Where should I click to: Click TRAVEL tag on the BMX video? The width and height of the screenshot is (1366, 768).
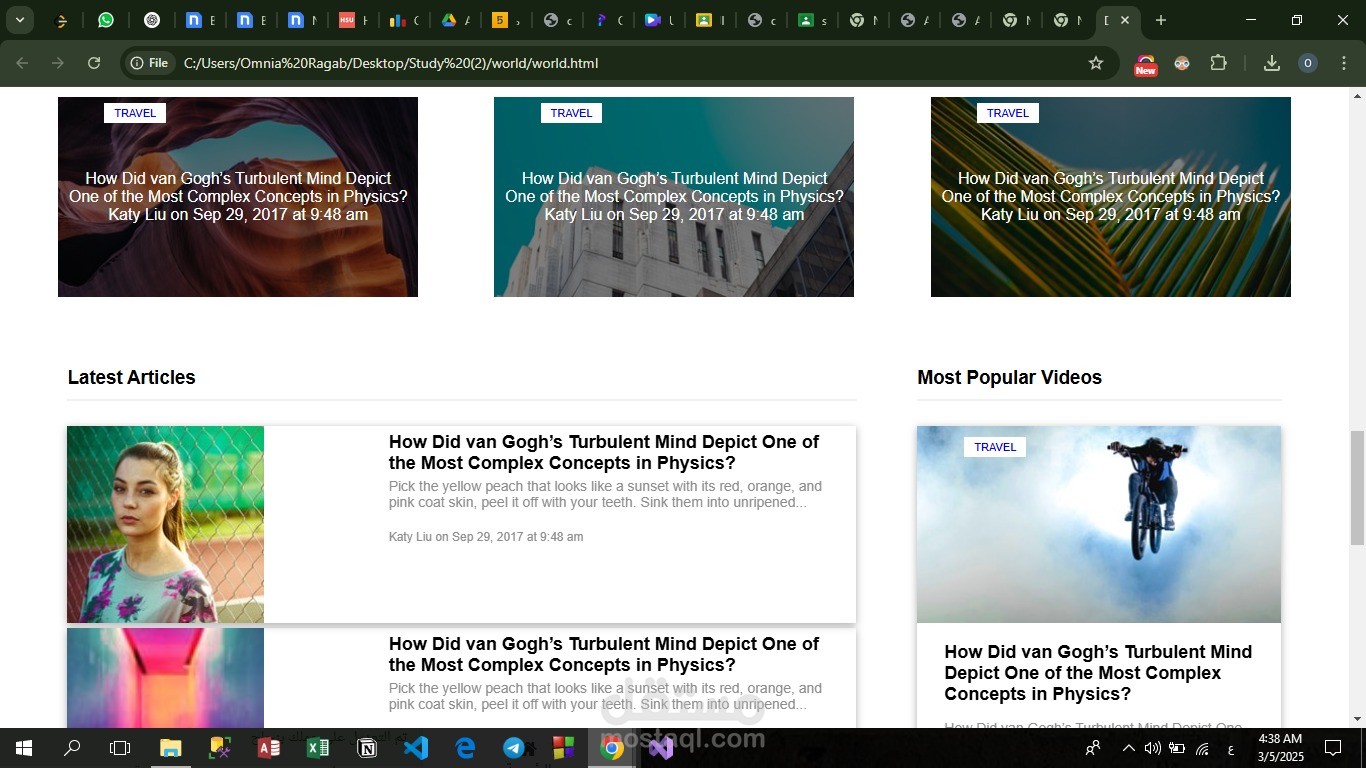pyautogui.click(x=995, y=447)
